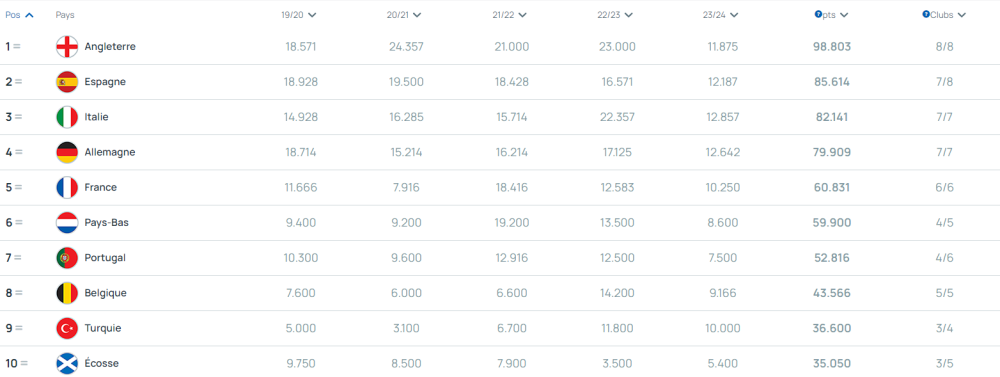Open the France country link
The width and height of the screenshot is (1000, 377).
(101, 188)
